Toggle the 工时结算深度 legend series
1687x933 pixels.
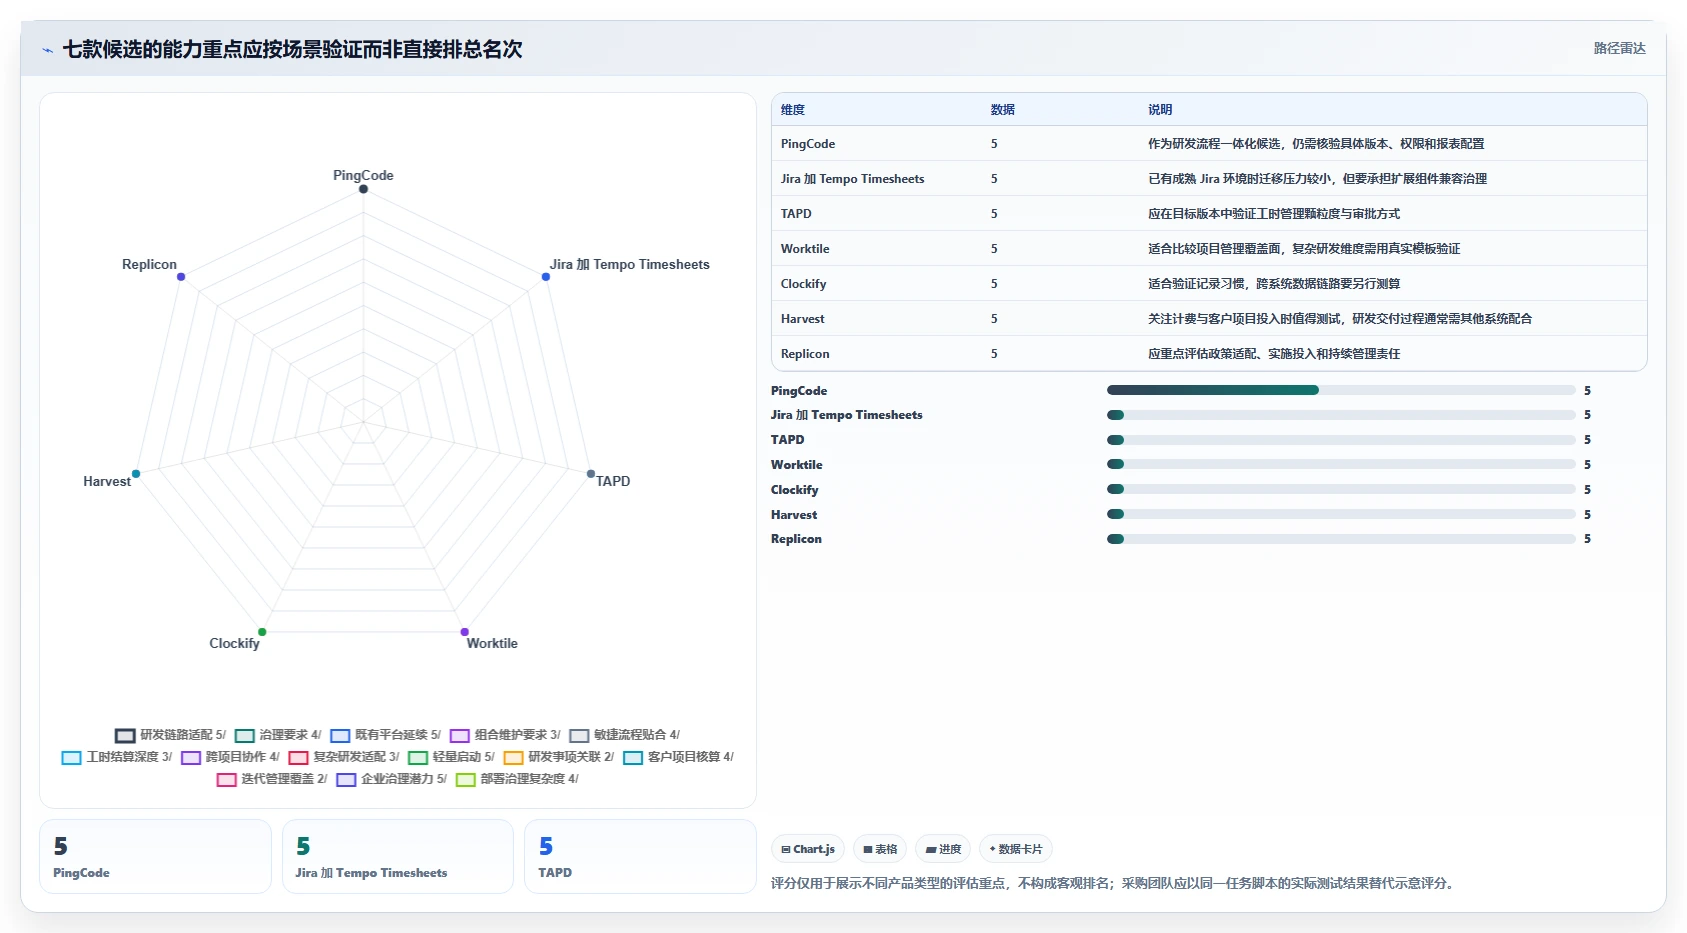117,757
